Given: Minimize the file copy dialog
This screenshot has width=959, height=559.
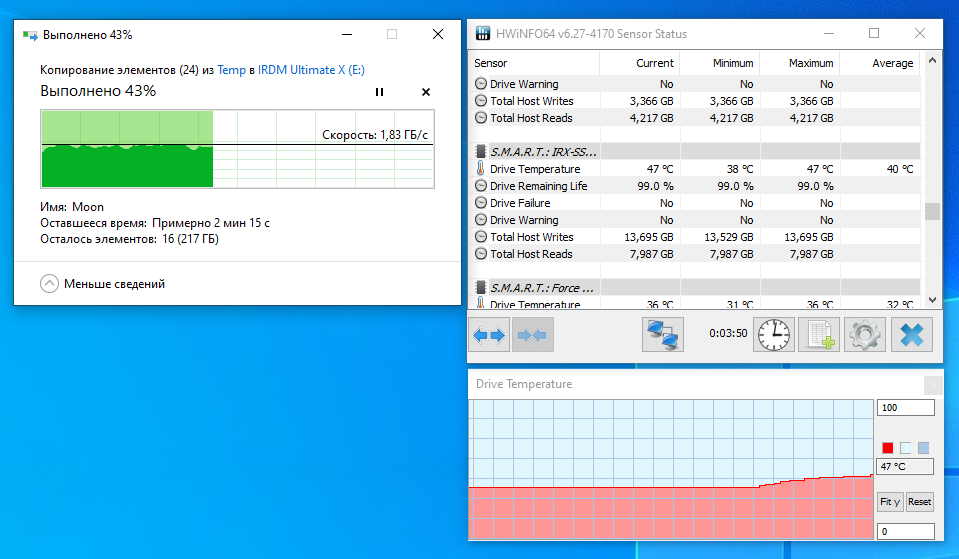Looking at the screenshot, I should coord(347,35).
